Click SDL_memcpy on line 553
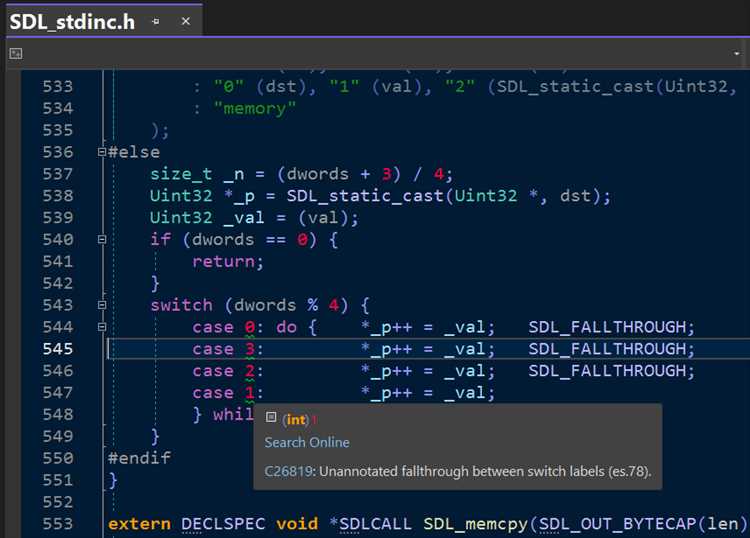750x538 pixels. tap(475, 524)
